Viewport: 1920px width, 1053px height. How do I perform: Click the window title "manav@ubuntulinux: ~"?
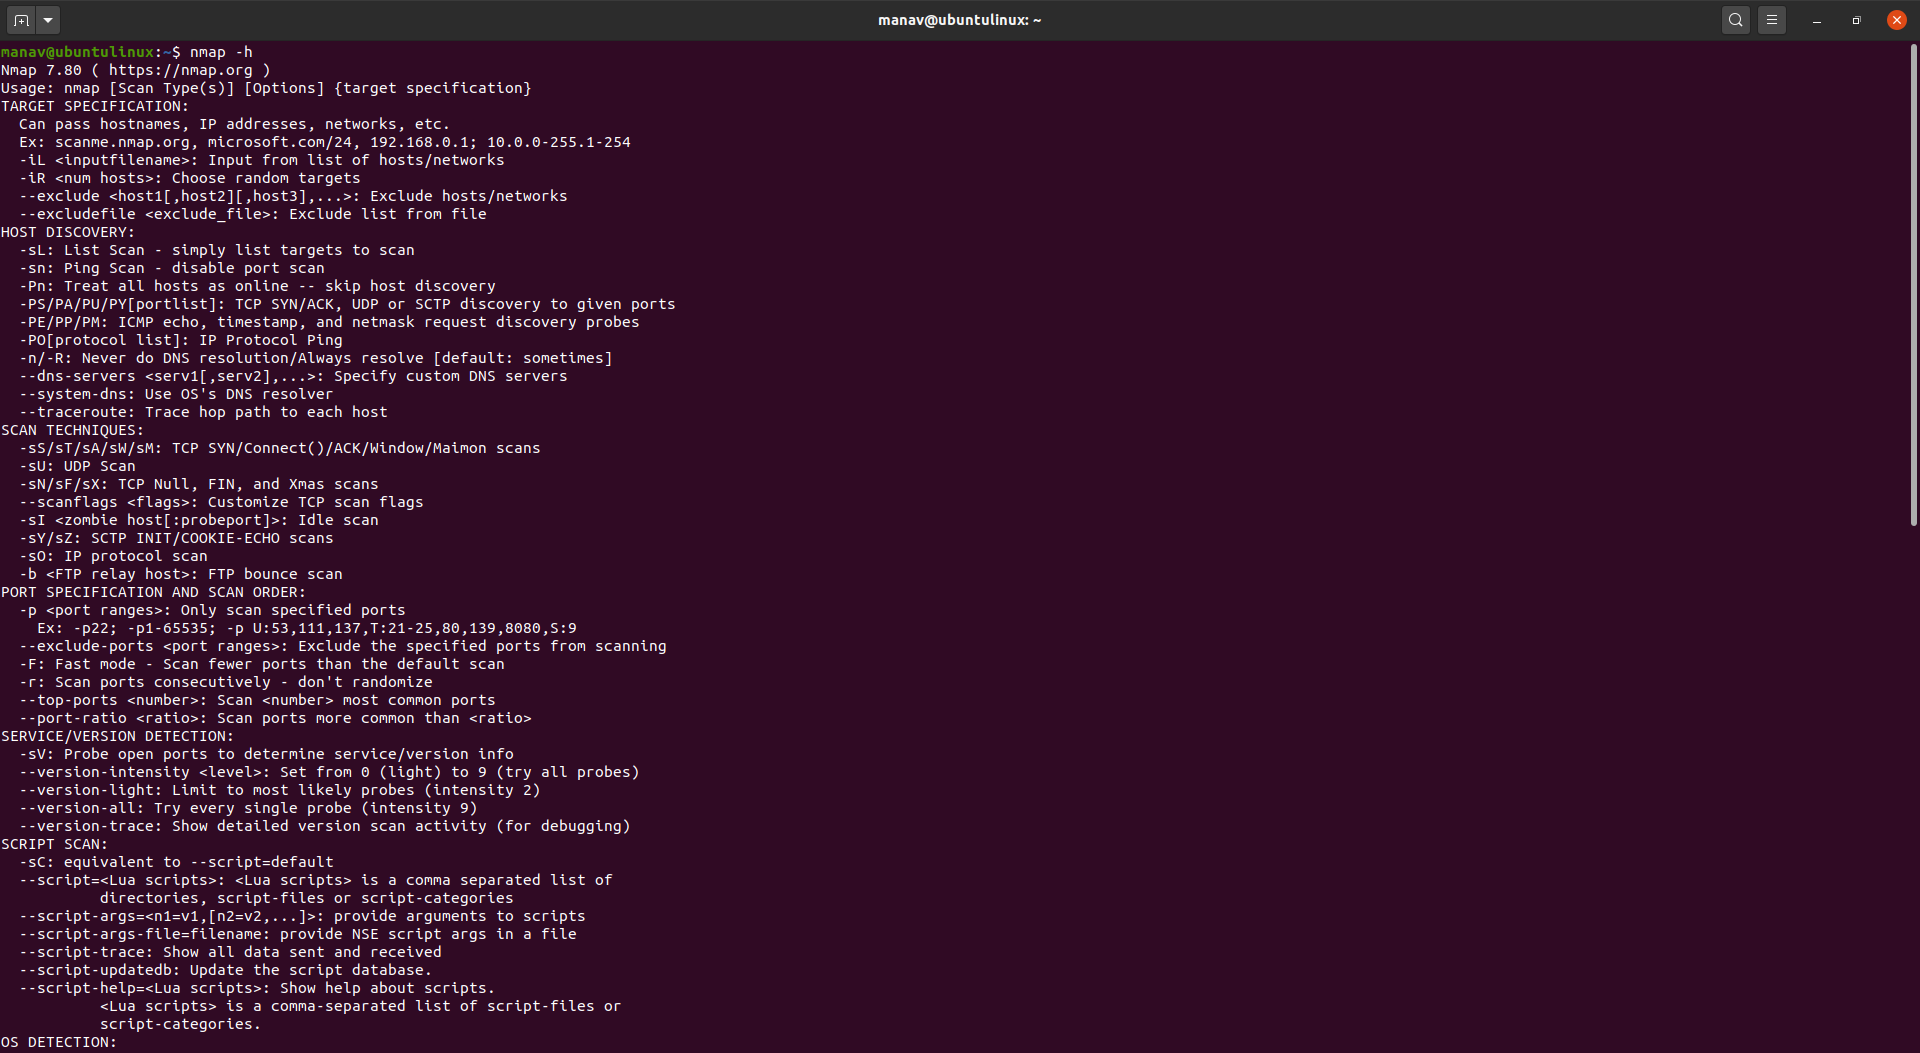[x=960, y=20]
